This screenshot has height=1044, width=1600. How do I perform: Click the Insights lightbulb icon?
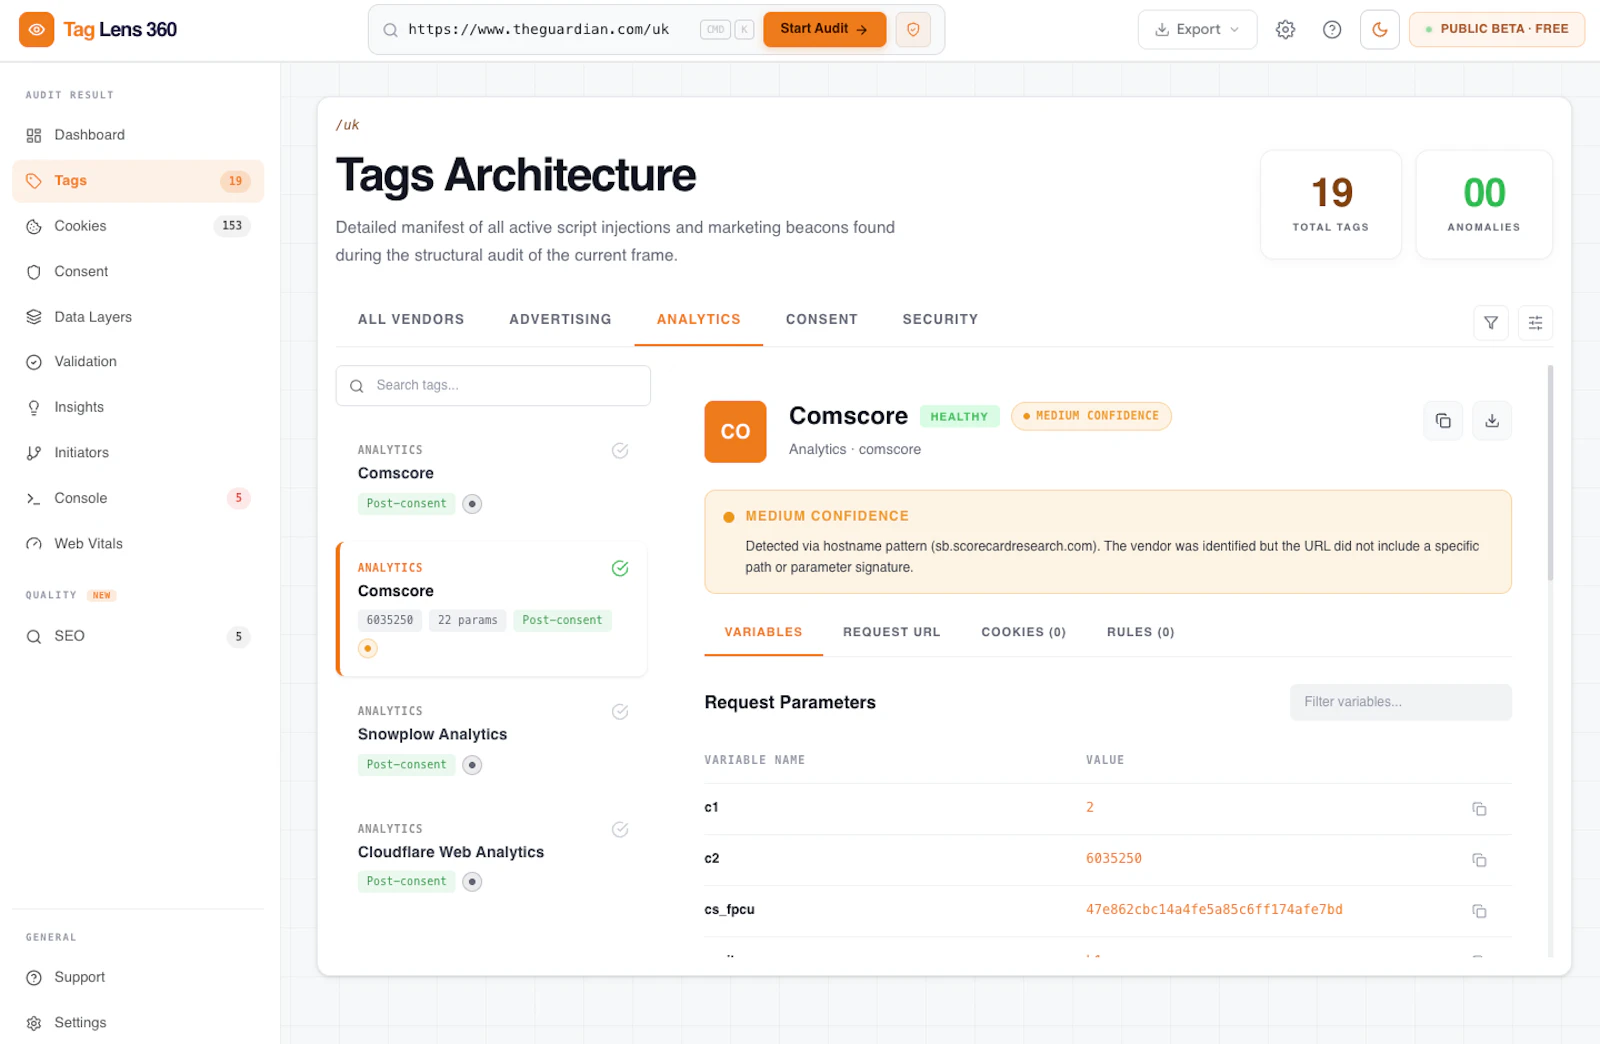point(34,408)
